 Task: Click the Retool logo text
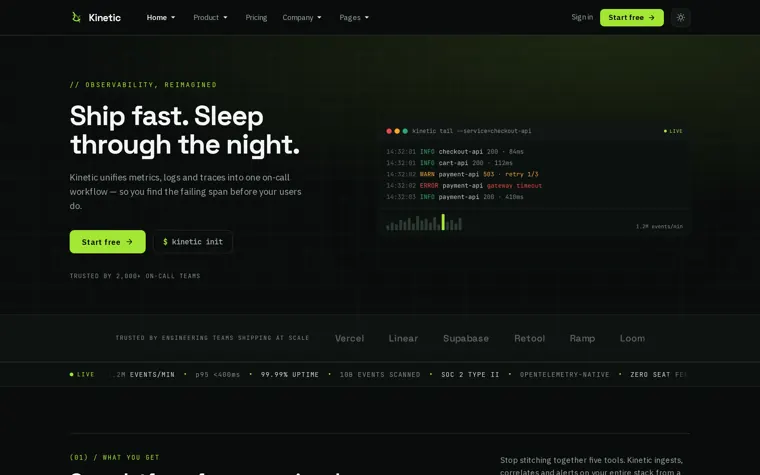click(529, 338)
